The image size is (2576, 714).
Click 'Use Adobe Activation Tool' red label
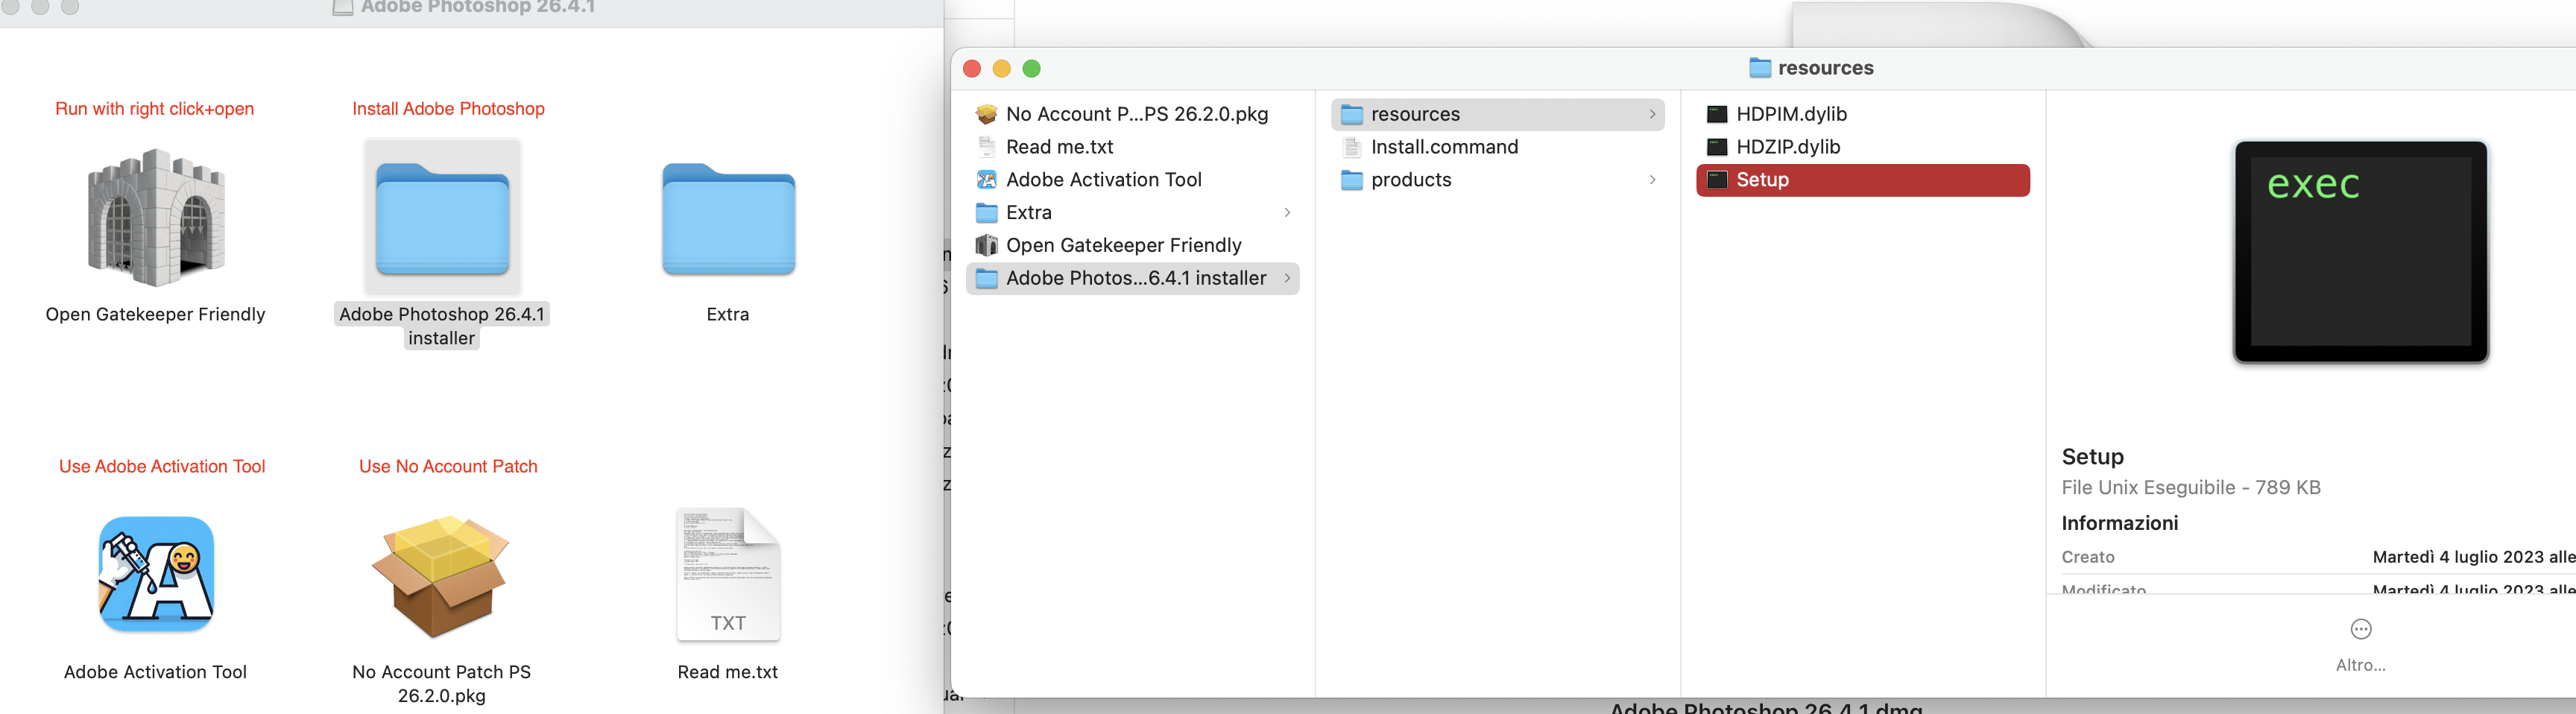pos(162,467)
